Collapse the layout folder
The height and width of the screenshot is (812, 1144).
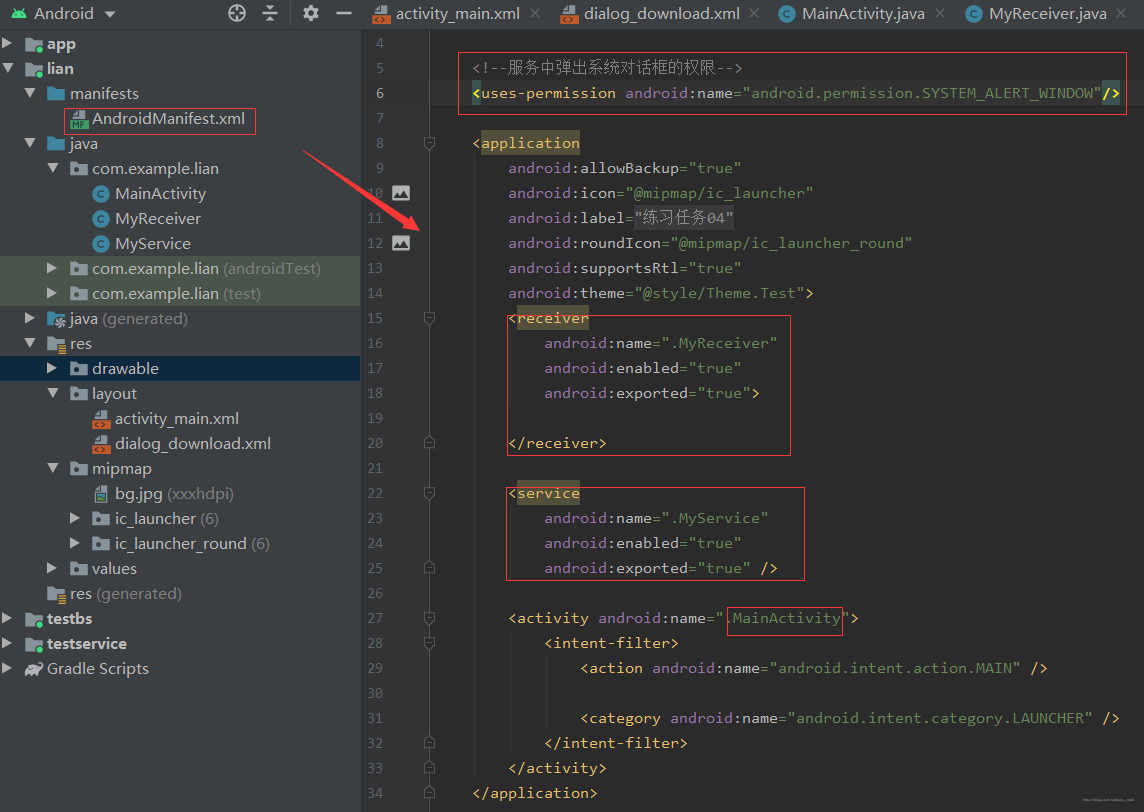pos(53,393)
